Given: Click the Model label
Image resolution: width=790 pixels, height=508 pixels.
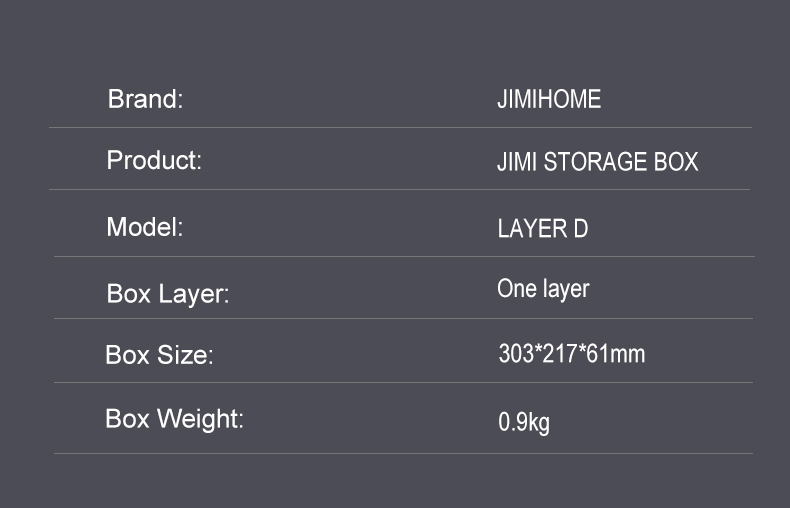Looking at the screenshot, I should pos(145,227).
